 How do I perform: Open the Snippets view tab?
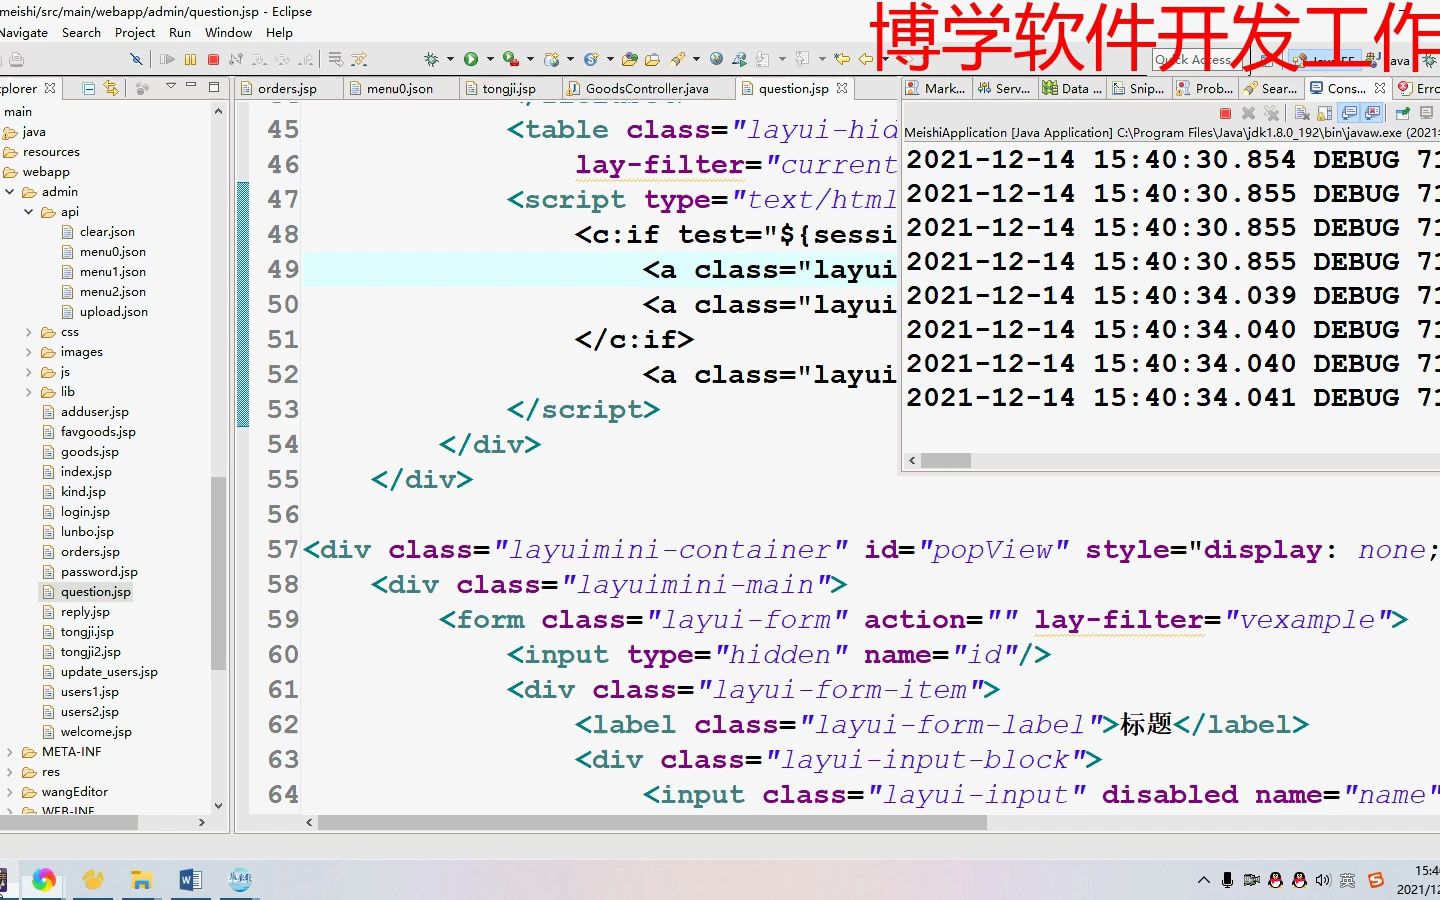(1140, 88)
